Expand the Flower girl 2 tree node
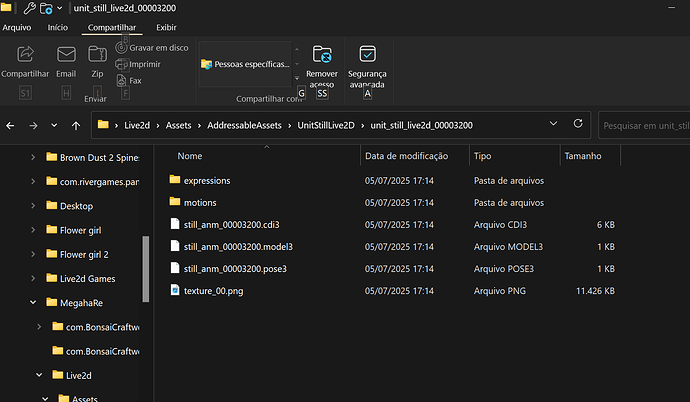 click(x=33, y=254)
